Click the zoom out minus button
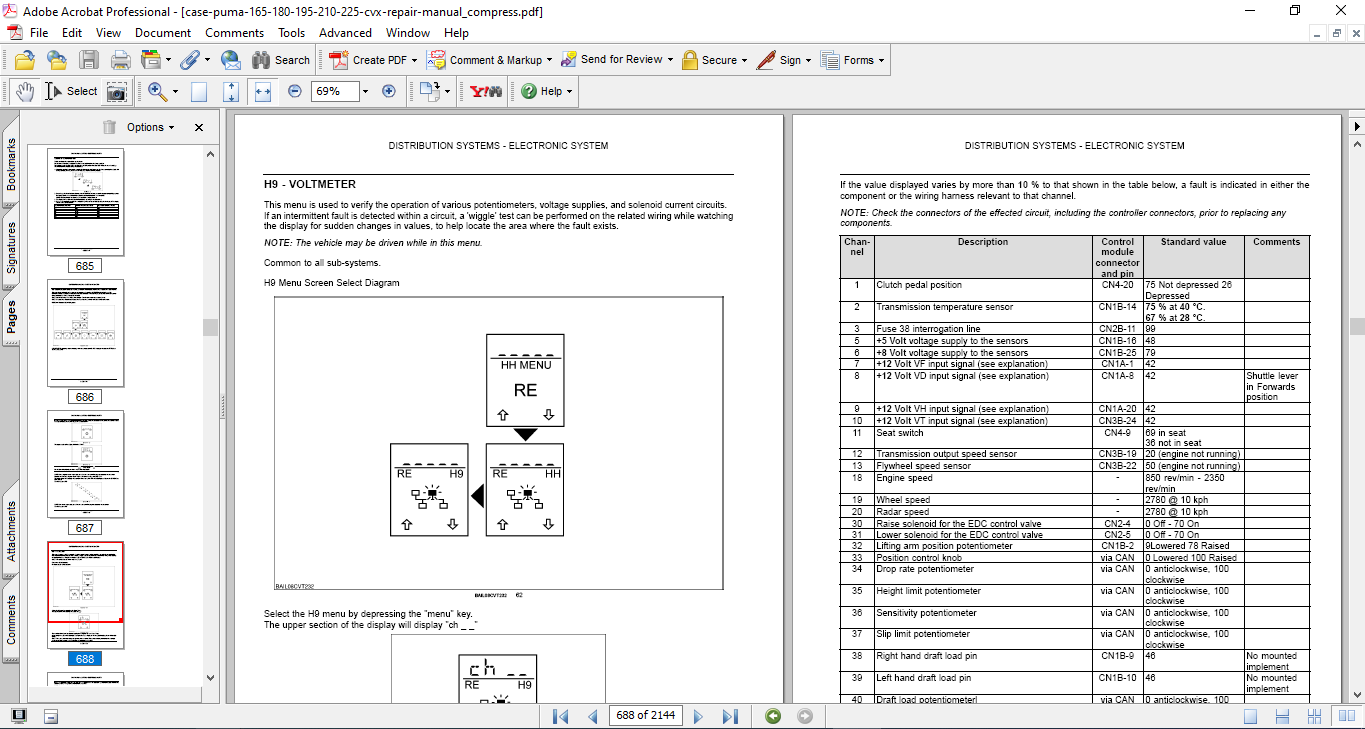Image resolution: width=1365 pixels, height=729 pixels. [295, 91]
